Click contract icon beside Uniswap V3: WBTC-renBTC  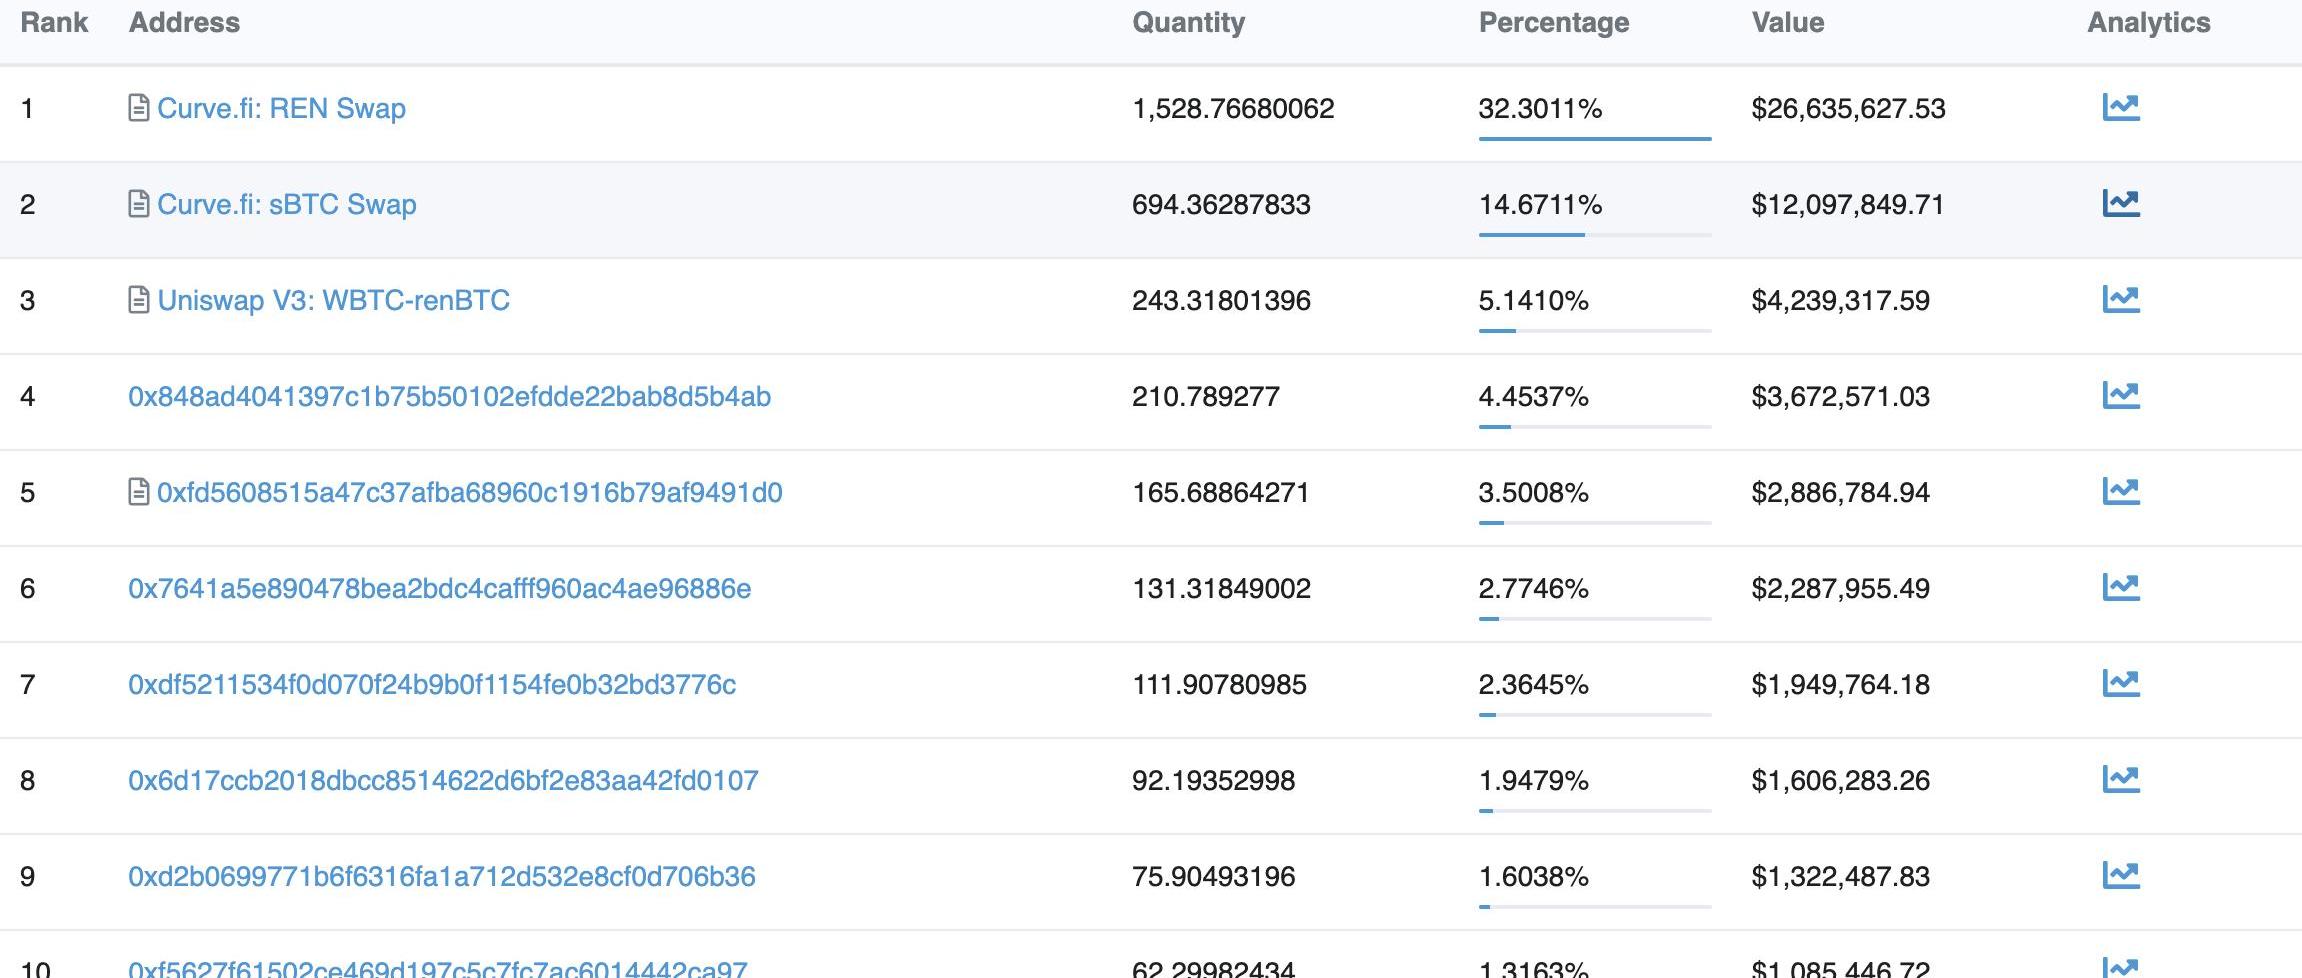click(139, 300)
